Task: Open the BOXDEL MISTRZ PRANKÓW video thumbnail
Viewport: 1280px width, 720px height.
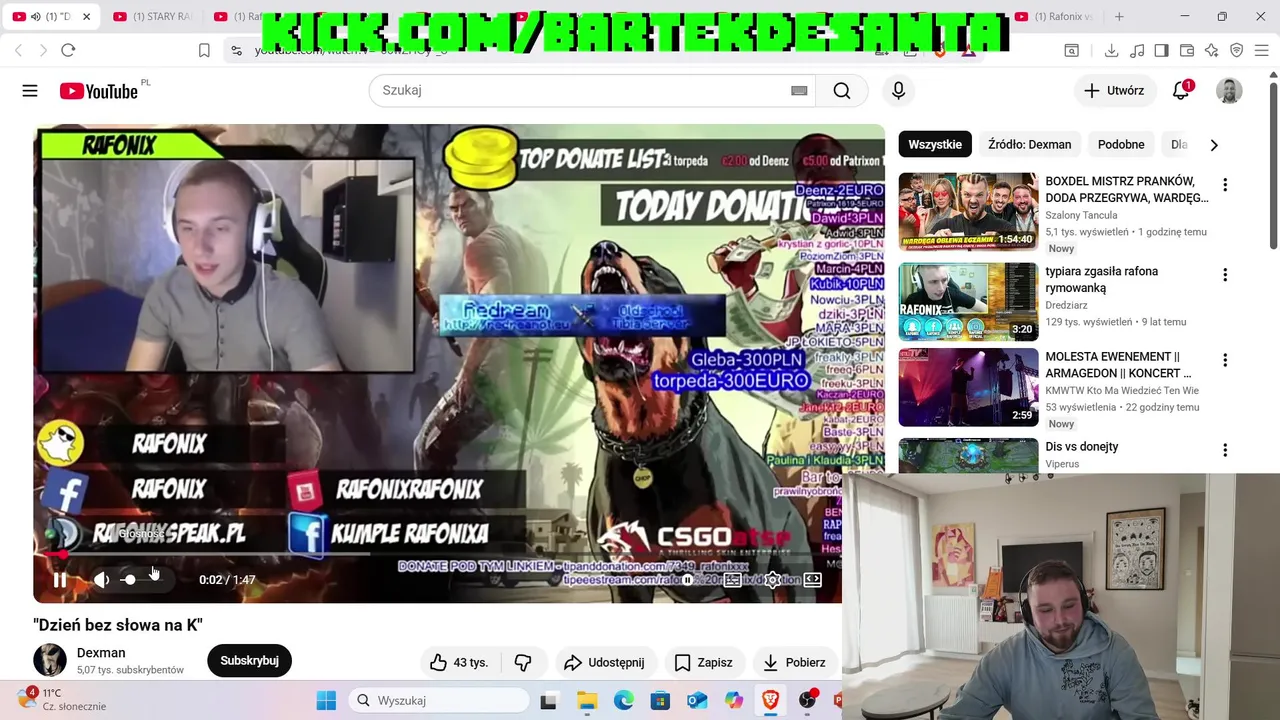Action: tap(968, 212)
